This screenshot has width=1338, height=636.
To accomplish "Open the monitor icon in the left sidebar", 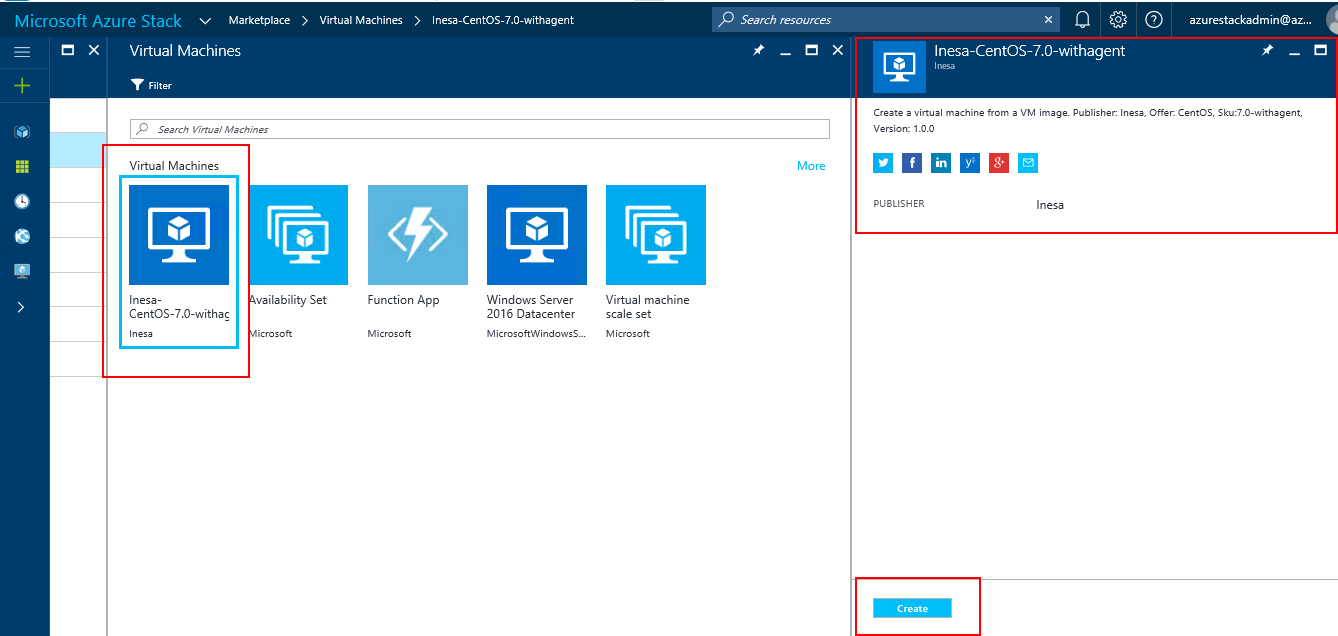I will tap(22, 271).
